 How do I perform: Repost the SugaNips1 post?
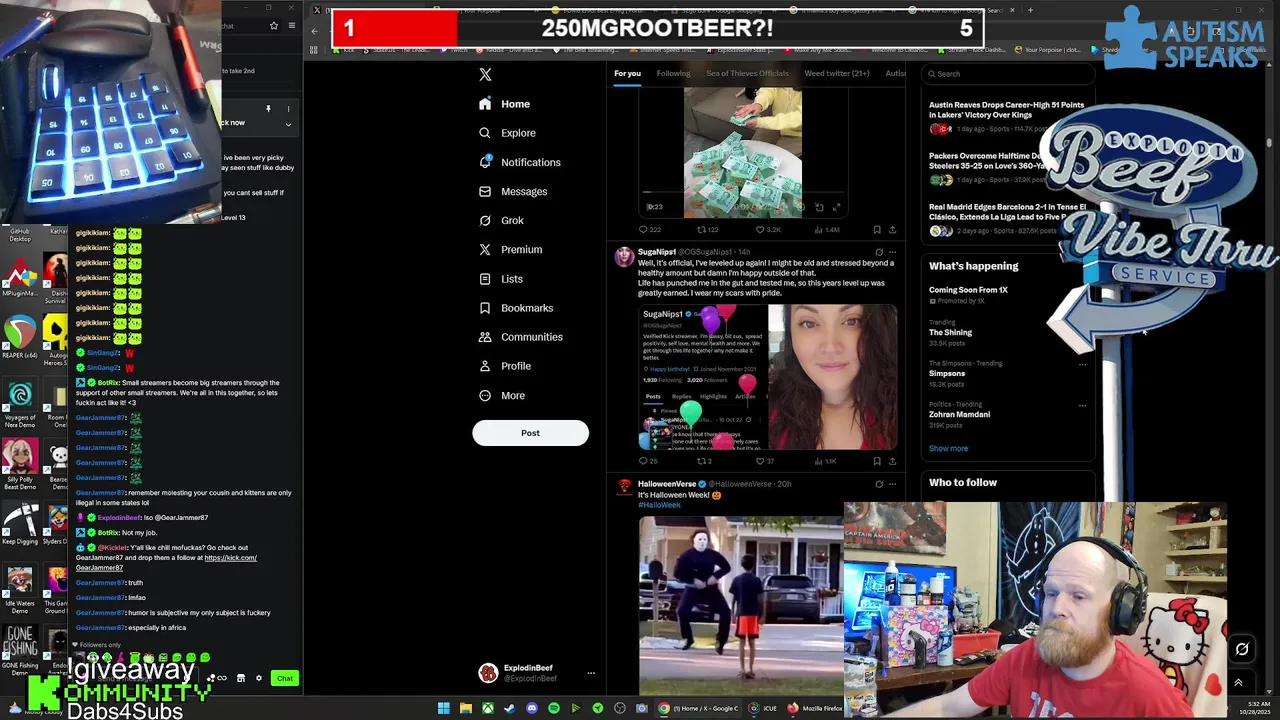705,461
